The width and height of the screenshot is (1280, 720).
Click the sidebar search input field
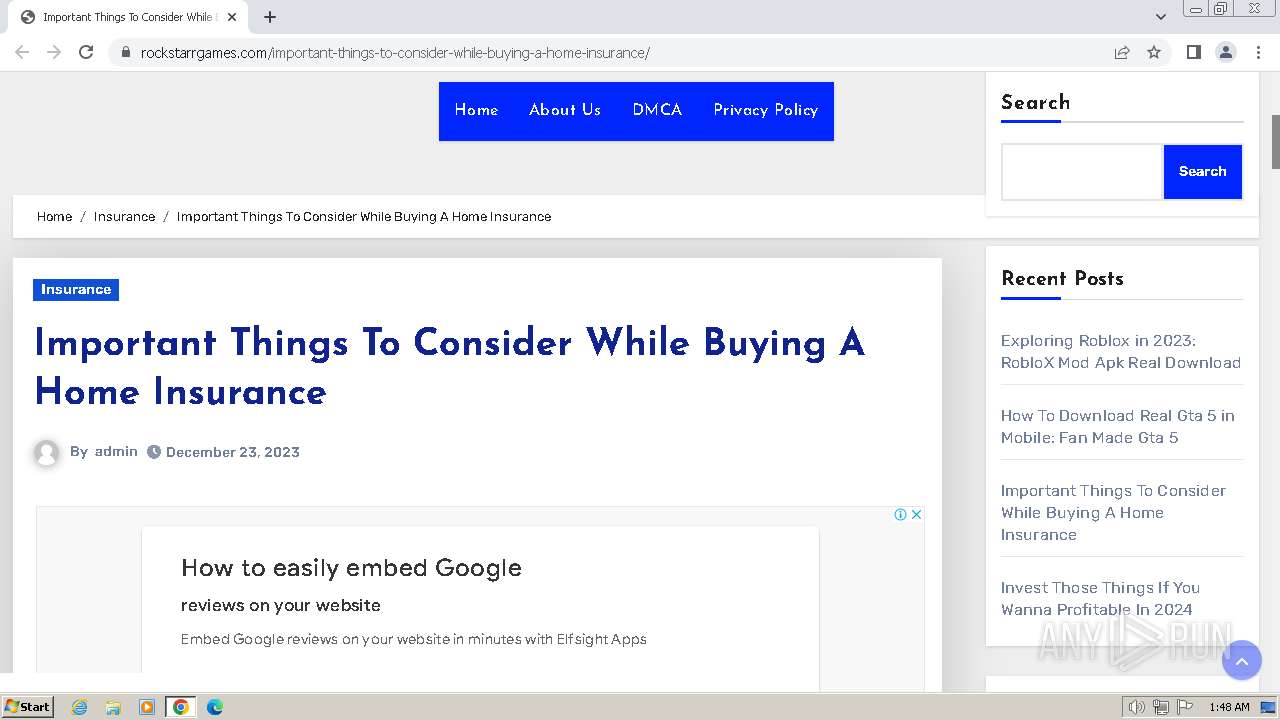1082,172
